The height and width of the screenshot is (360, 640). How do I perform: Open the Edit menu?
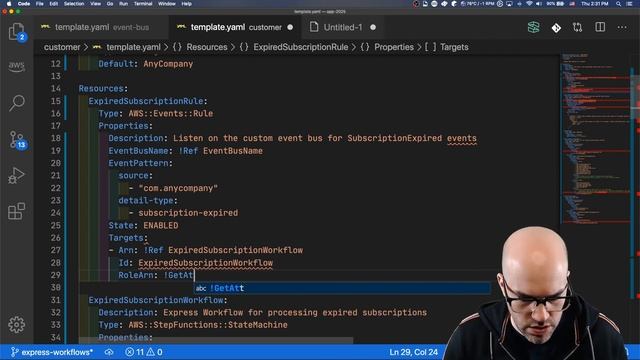point(53,4)
